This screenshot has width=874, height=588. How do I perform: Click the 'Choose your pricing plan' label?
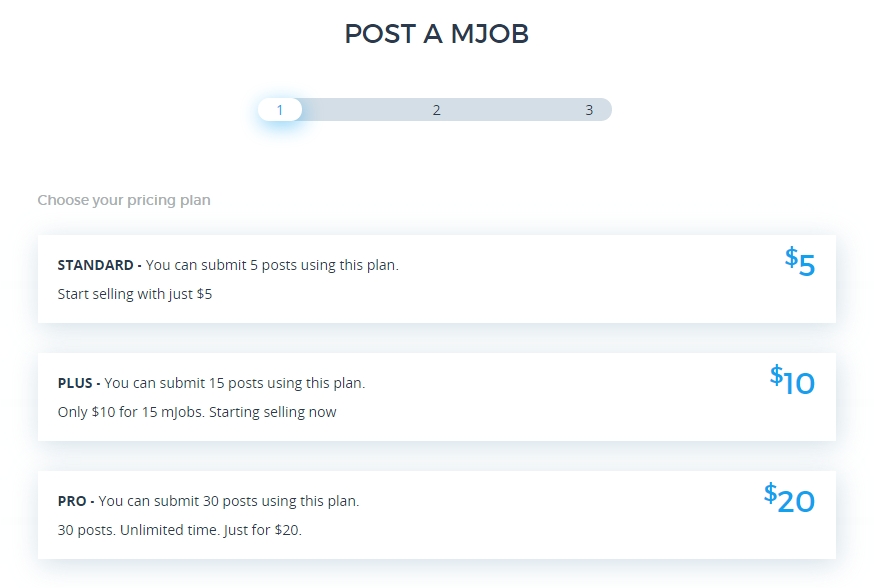(x=124, y=200)
